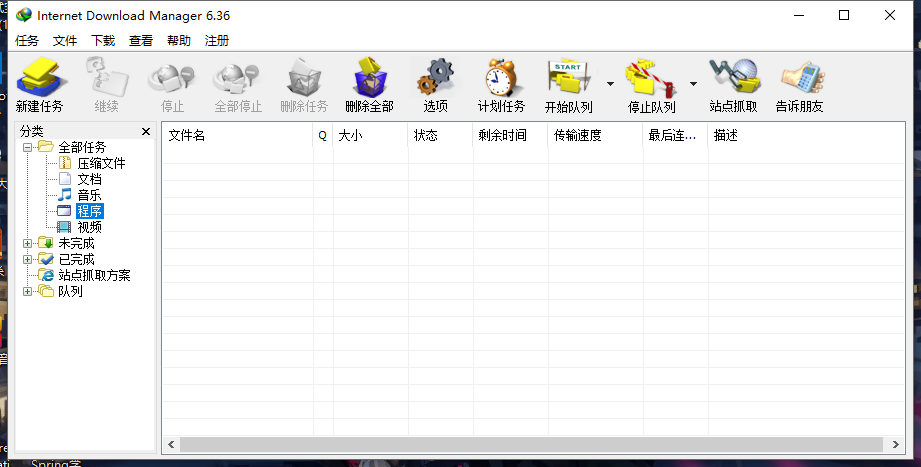Select the 程序 category
The width and height of the screenshot is (921, 467).
point(89,211)
